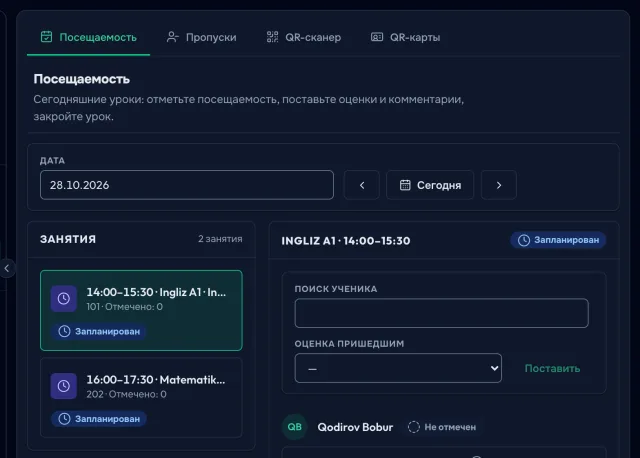Open the Посещаемость tab
This screenshot has width=640, height=458.
tap(89, 37)
